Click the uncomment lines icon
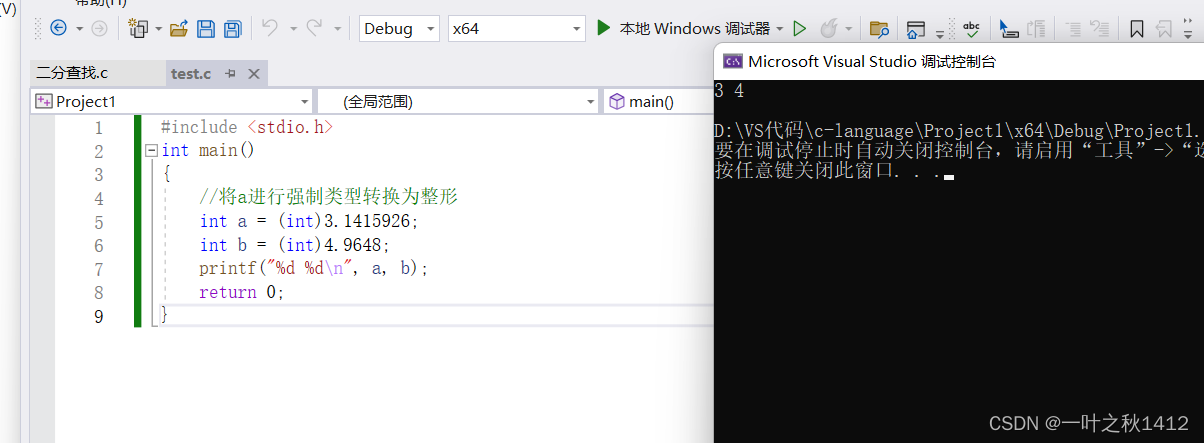Screen dimensions: 1204x443 [x=1099, y=29]
